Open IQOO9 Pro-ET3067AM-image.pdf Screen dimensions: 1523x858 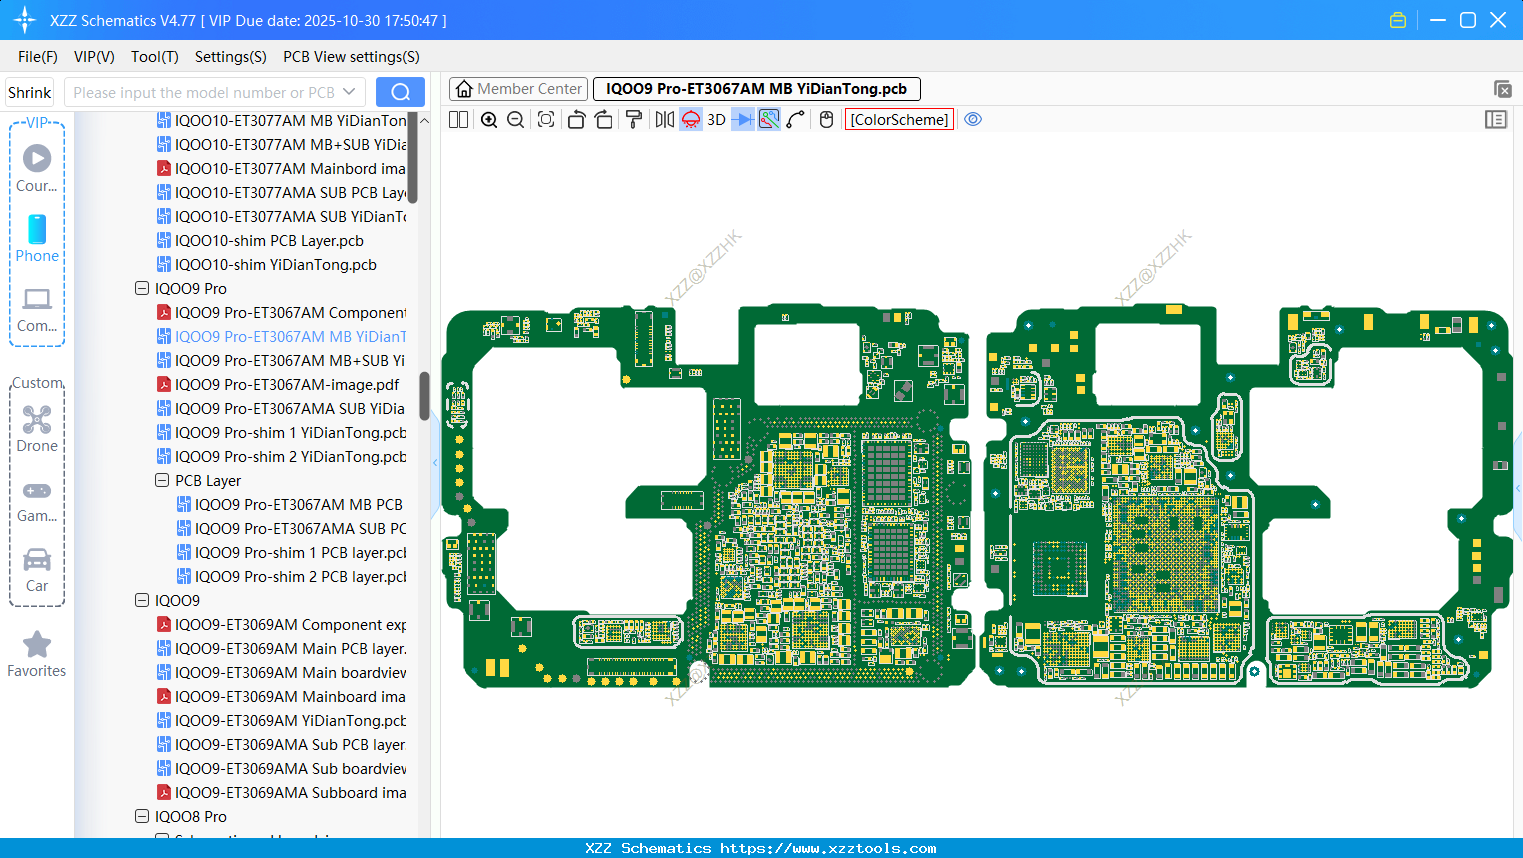278,385
